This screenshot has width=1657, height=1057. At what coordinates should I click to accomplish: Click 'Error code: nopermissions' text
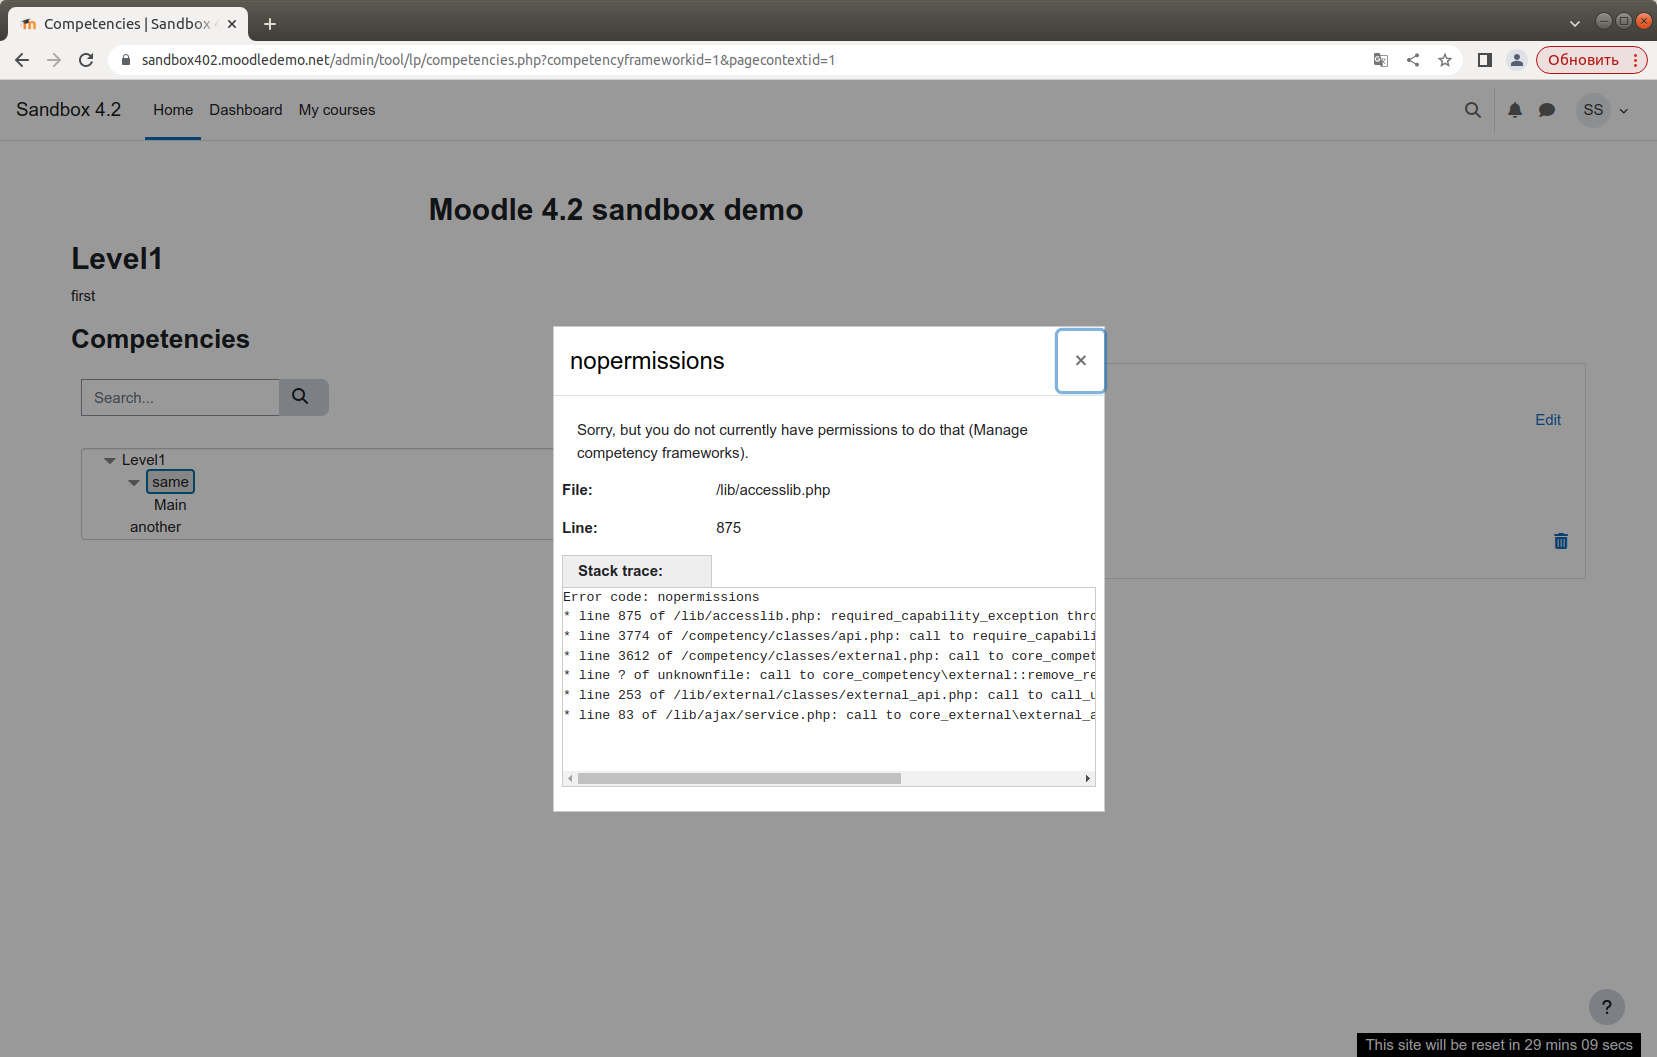tap(661, 597)
